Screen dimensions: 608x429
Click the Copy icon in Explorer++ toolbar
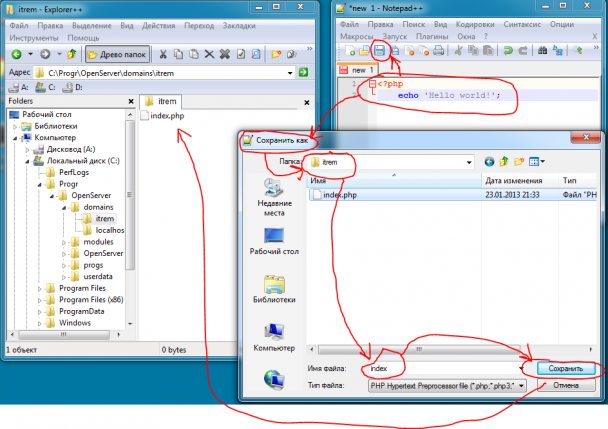pos(178,54)
